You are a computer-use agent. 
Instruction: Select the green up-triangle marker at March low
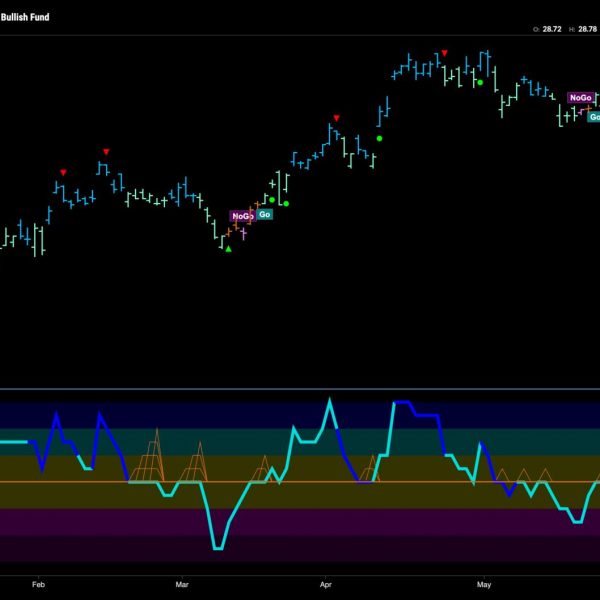(x=228, y=249)
